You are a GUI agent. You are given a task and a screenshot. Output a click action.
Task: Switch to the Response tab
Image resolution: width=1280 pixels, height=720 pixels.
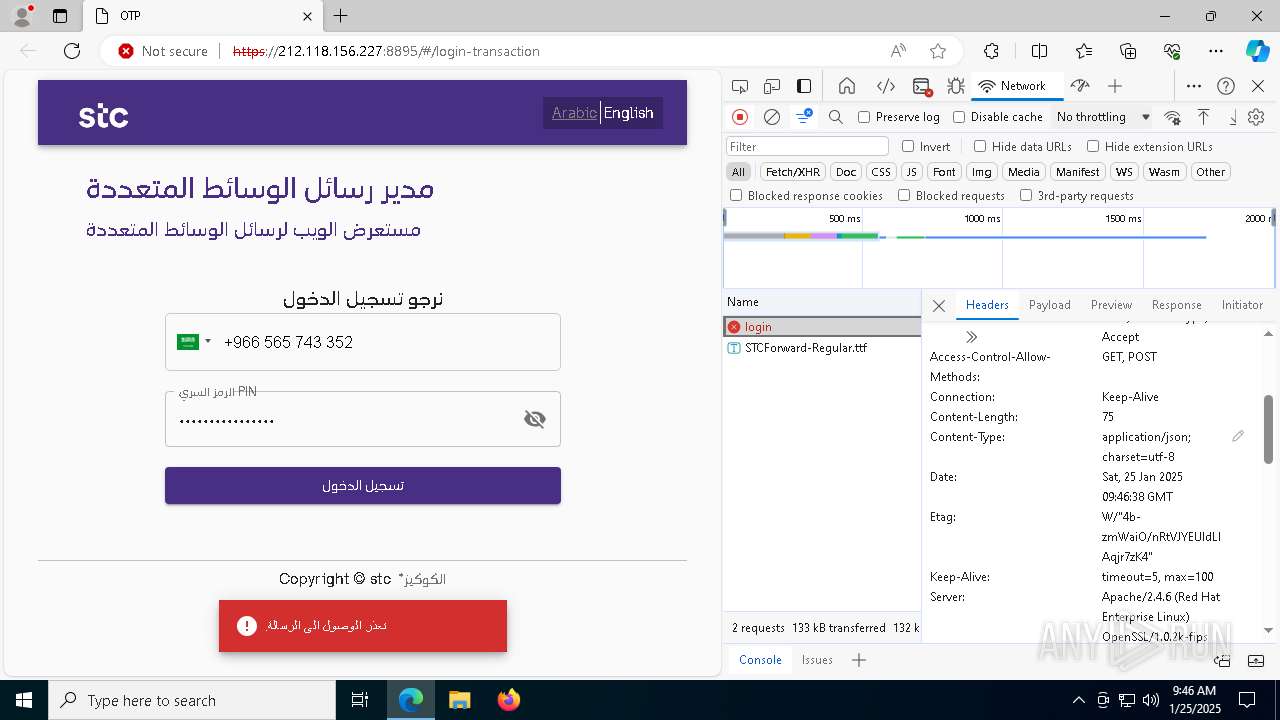click(1177, 305)
